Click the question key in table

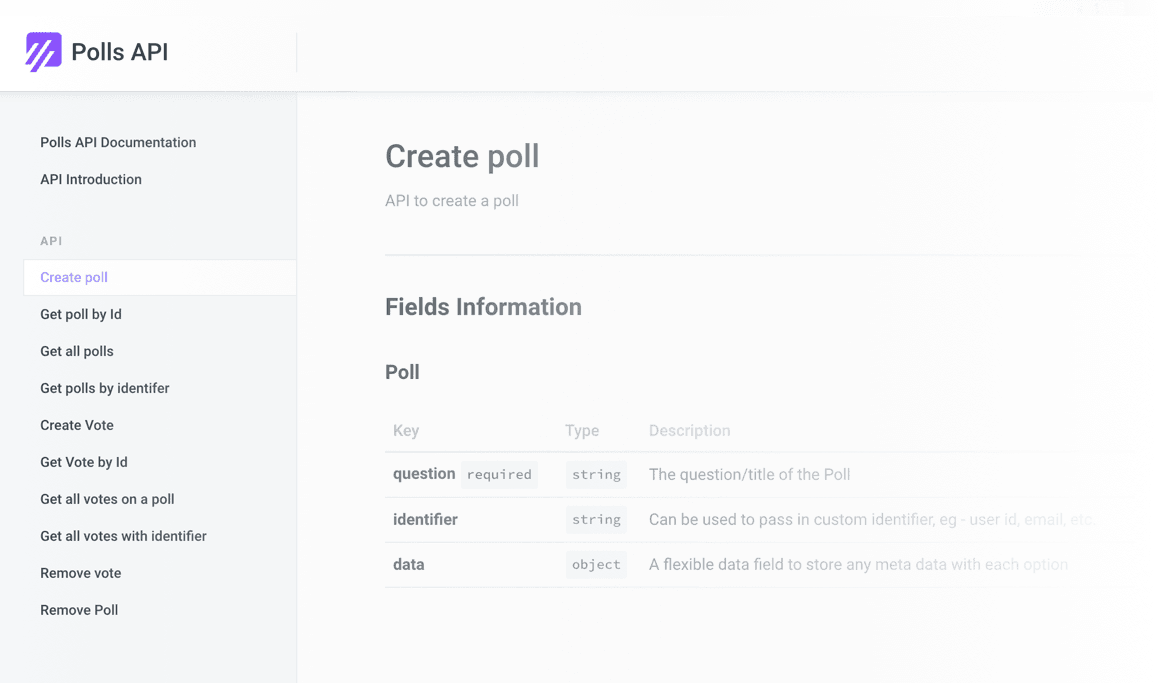pos(424,474)
